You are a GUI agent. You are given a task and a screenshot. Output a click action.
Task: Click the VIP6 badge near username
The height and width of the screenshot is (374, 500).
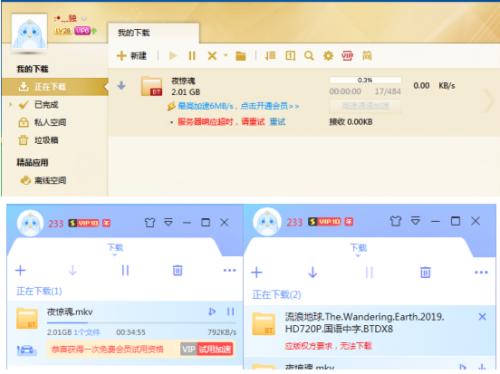82,30
